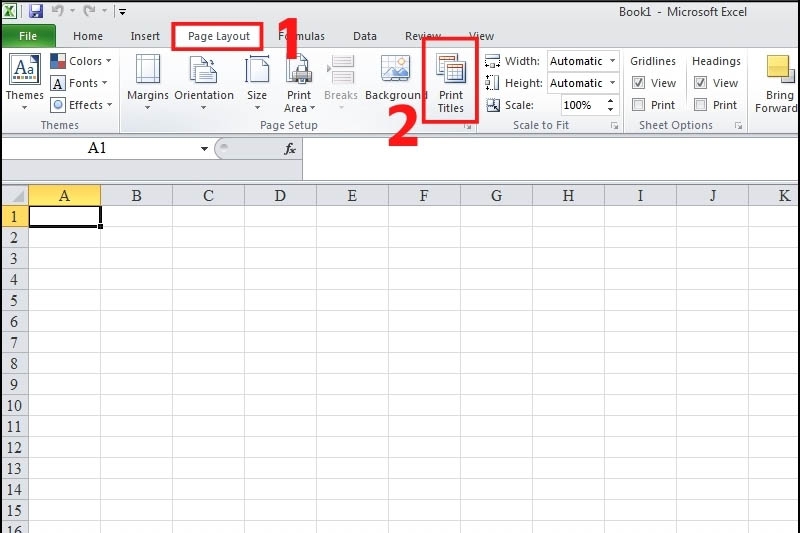Save the workbook from Quick Access toolbar

[35, 11]
